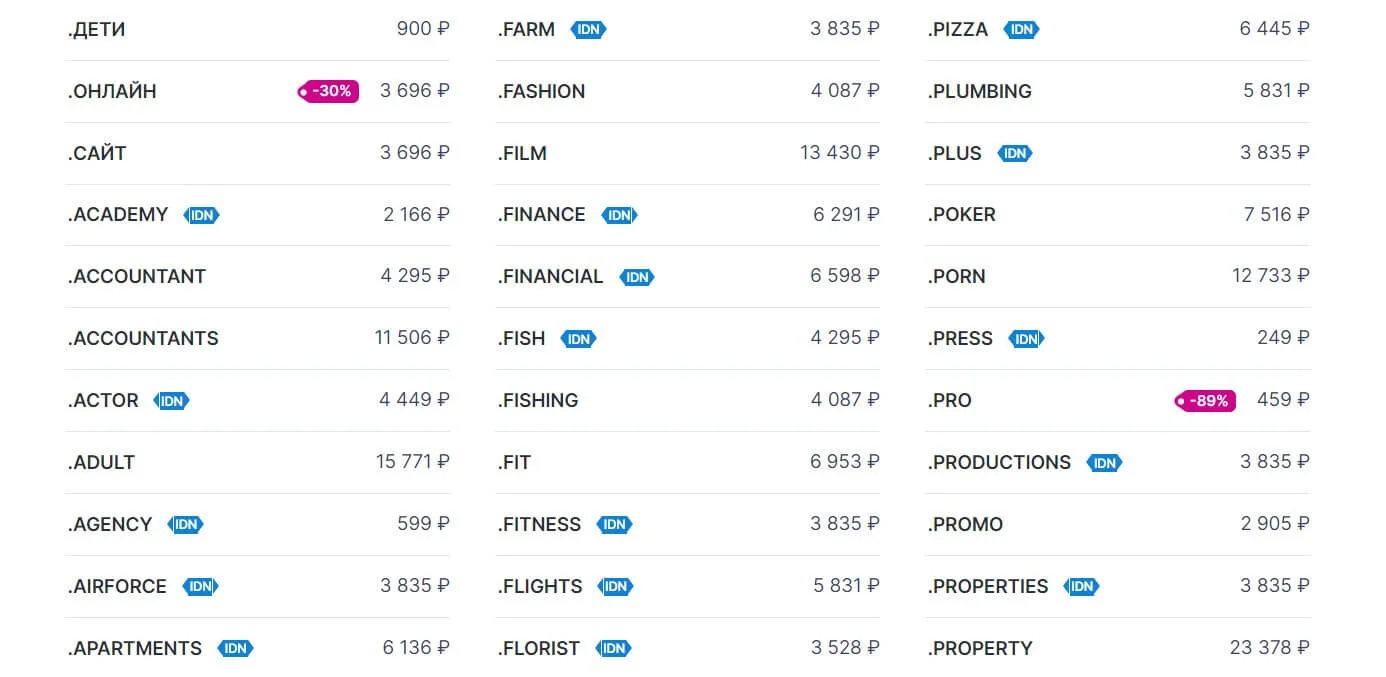Click the IDN icon next to .PIZZA
1386x677 pixels.
[x=1022, y=30]
